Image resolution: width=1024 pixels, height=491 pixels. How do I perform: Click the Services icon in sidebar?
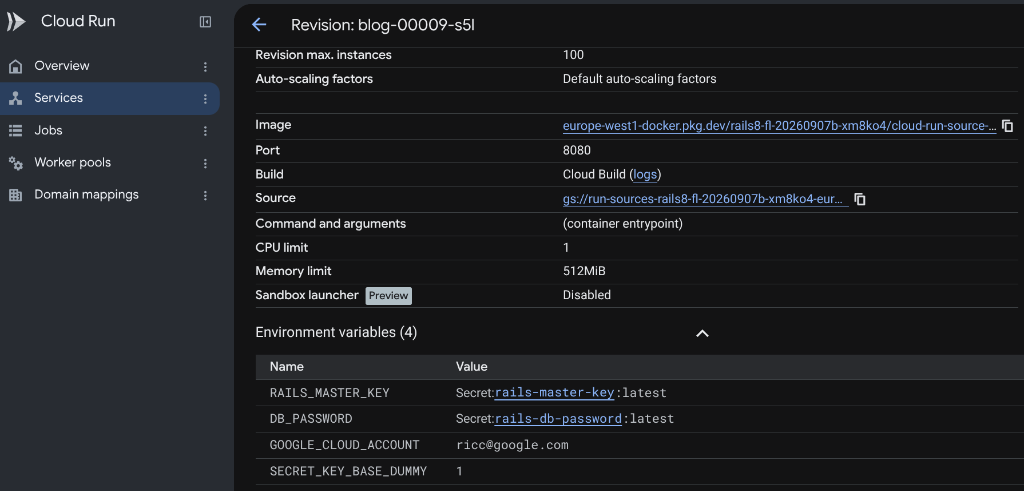pyautogui.click(x=16, y=98)
